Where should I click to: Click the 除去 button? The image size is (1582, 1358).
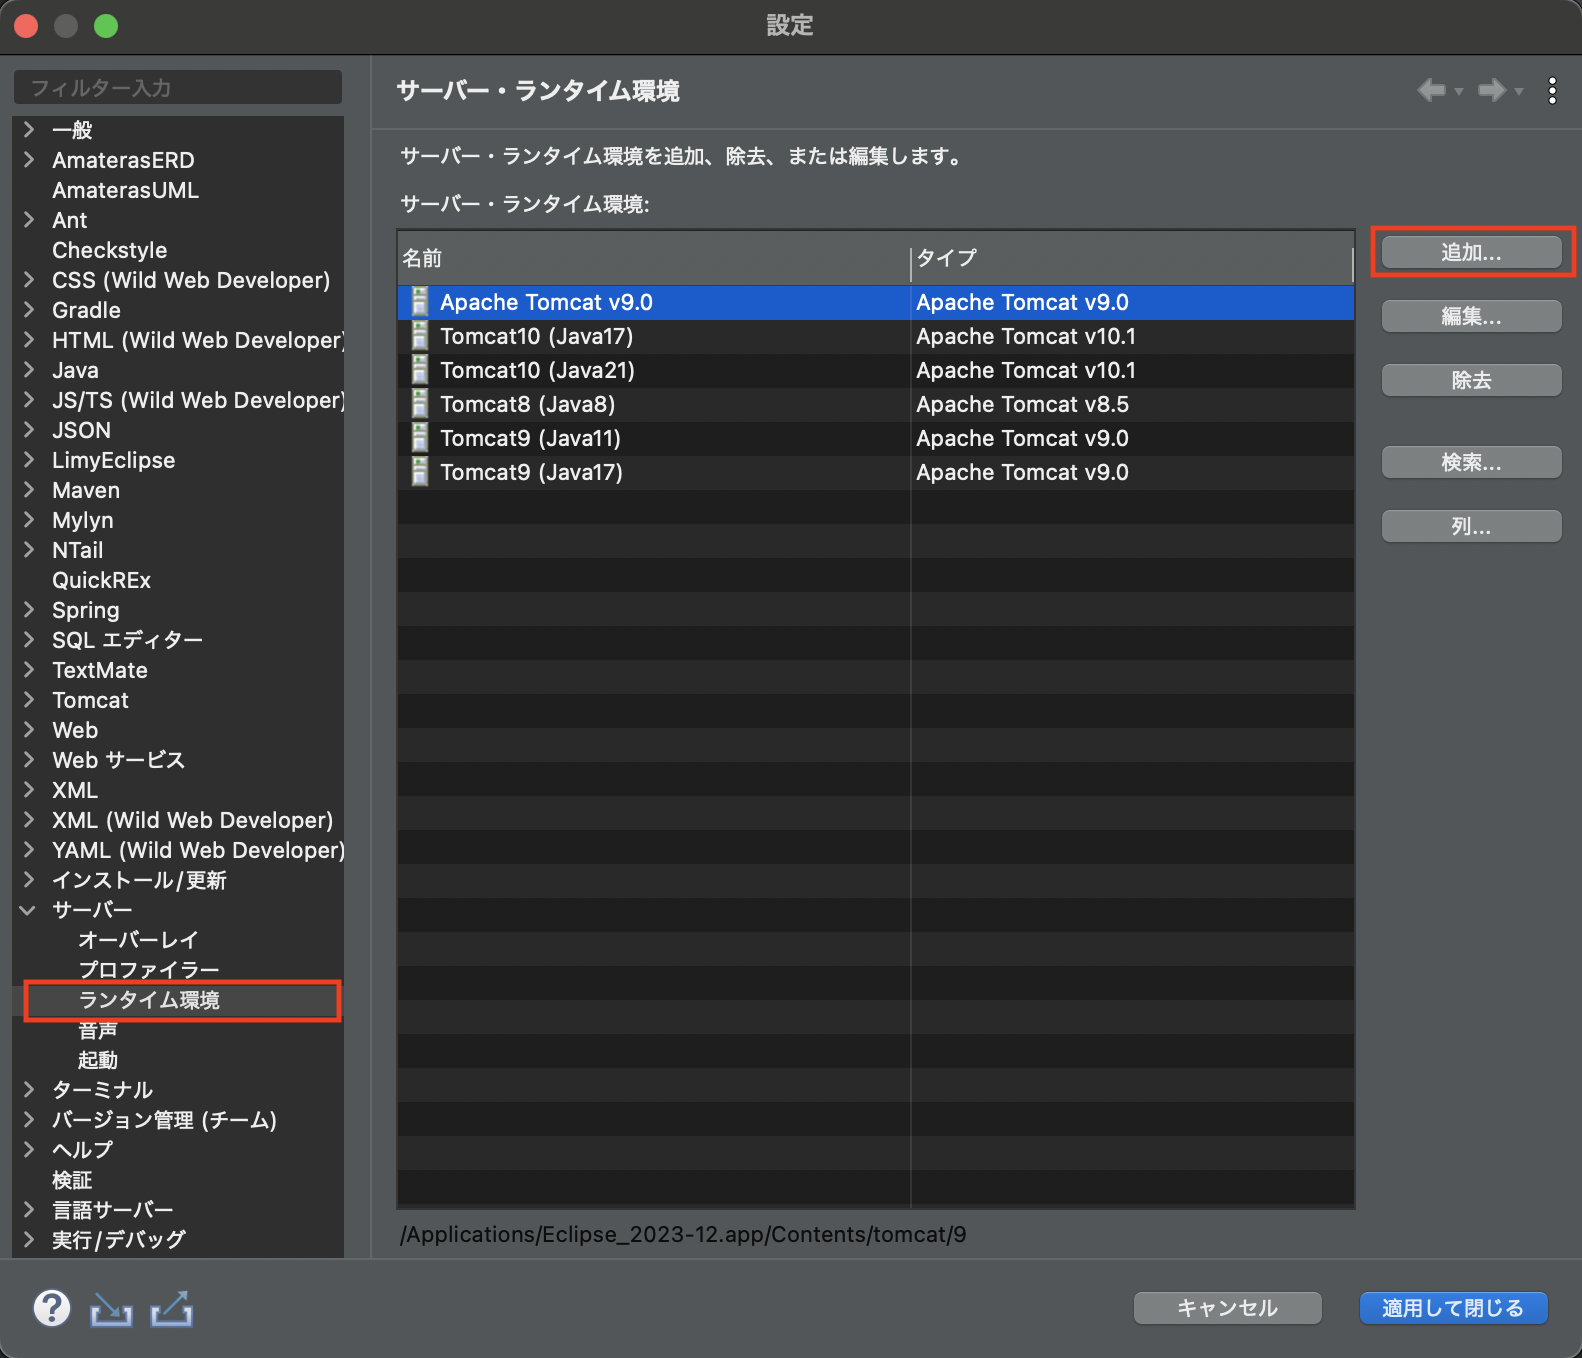(x=1471, y=380)
